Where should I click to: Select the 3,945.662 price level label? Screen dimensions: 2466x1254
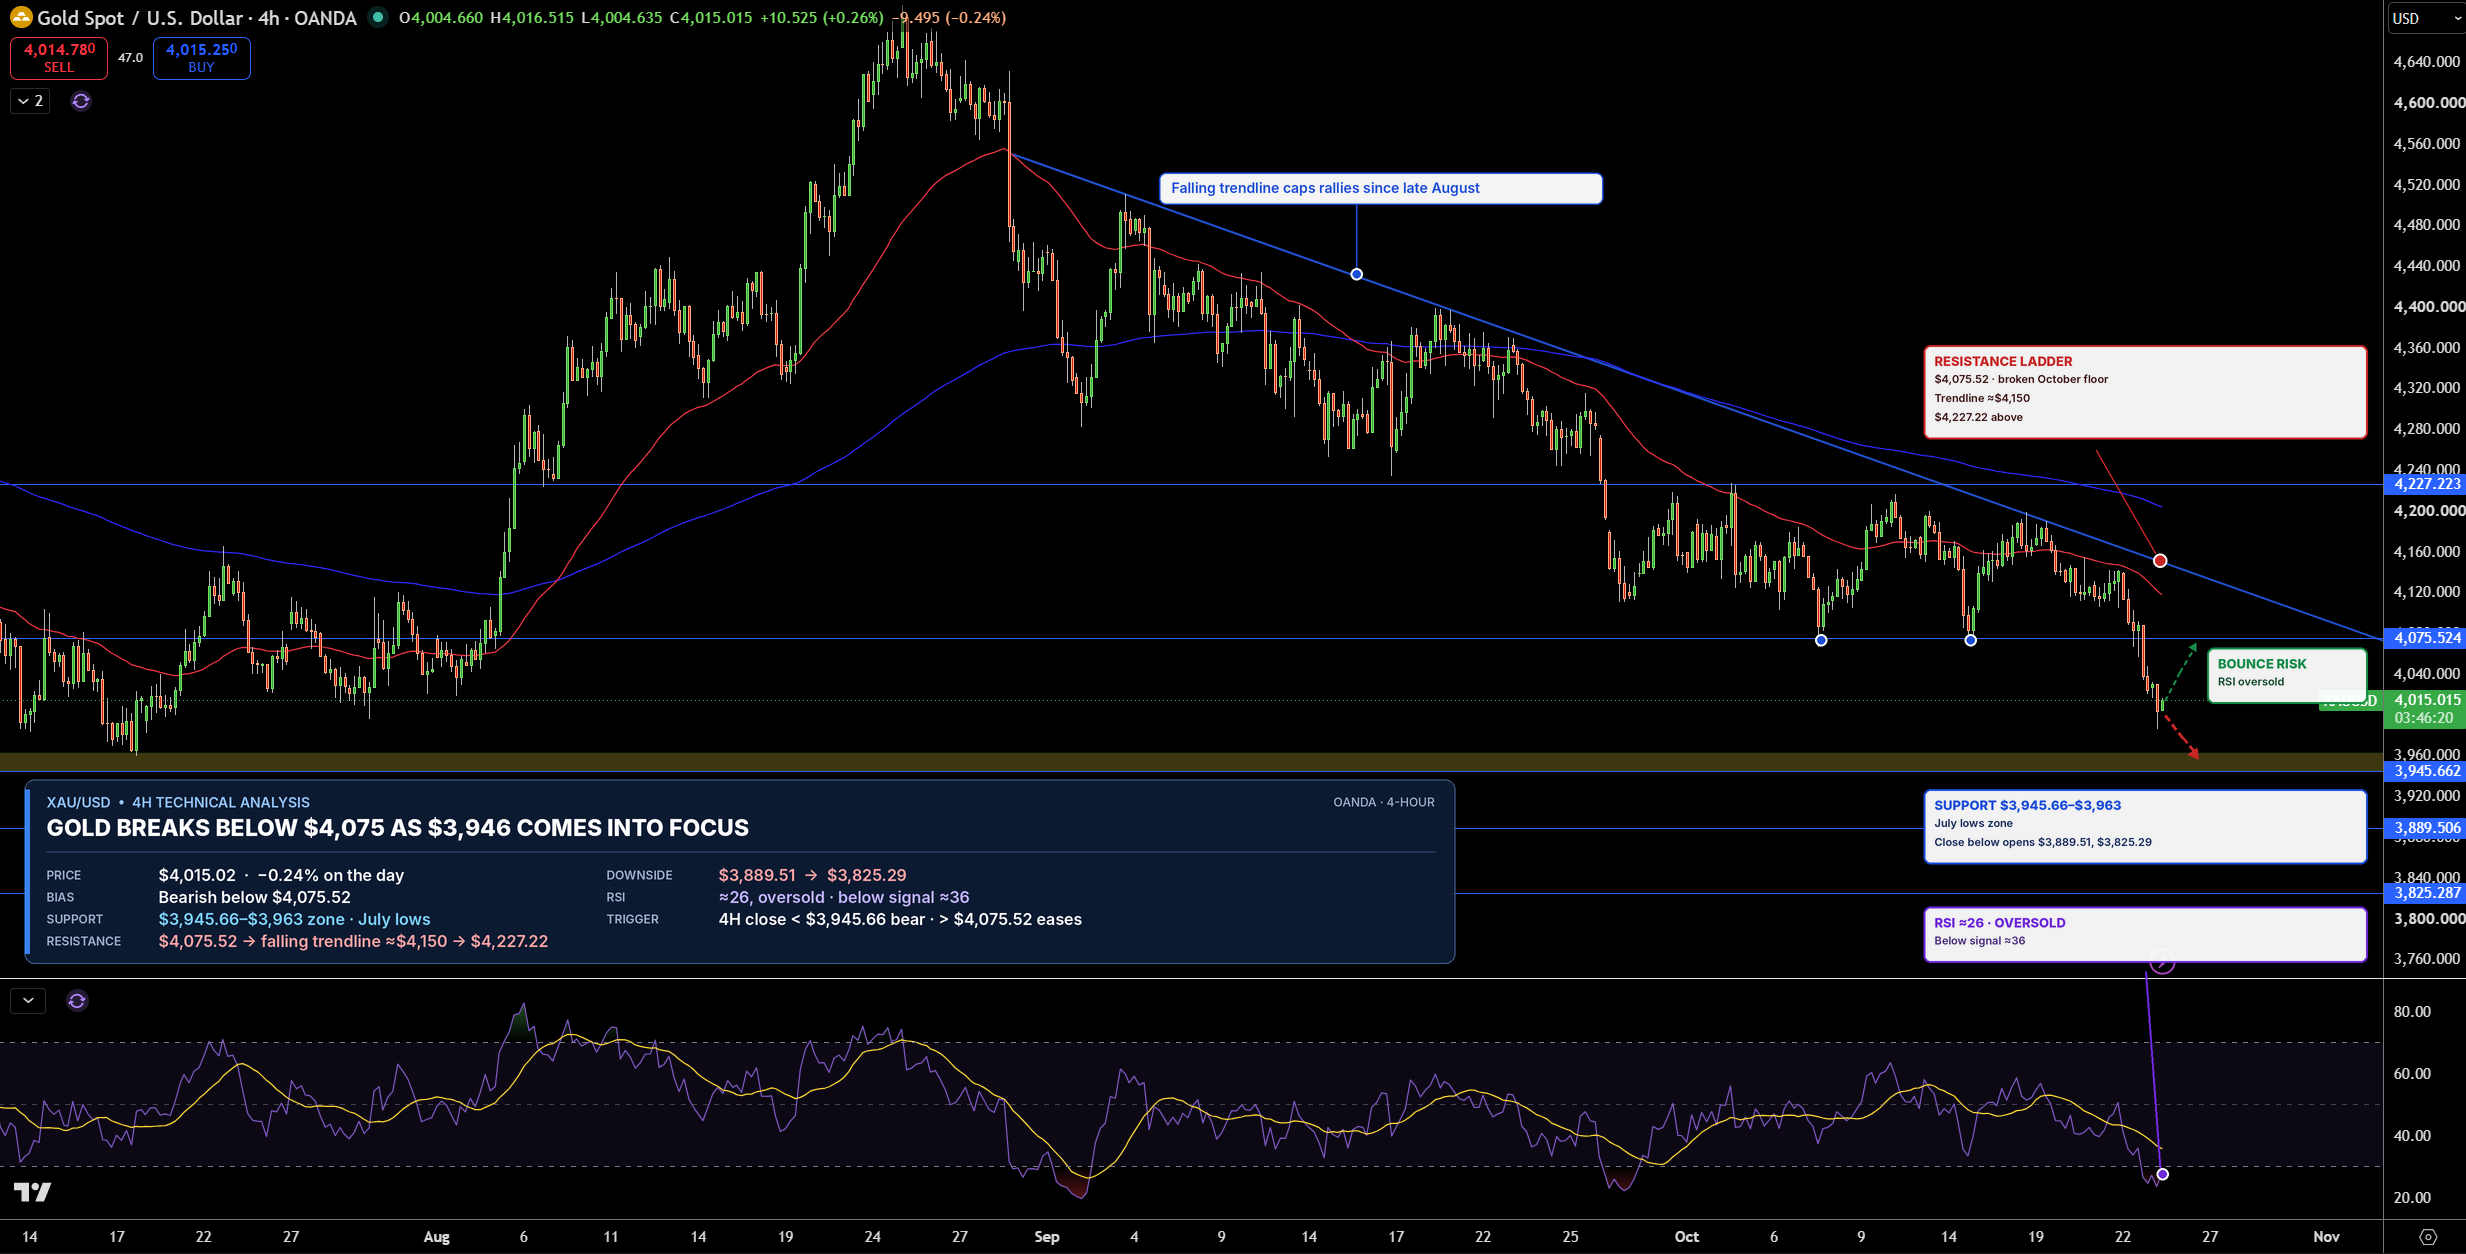[x=2426, y=771]
